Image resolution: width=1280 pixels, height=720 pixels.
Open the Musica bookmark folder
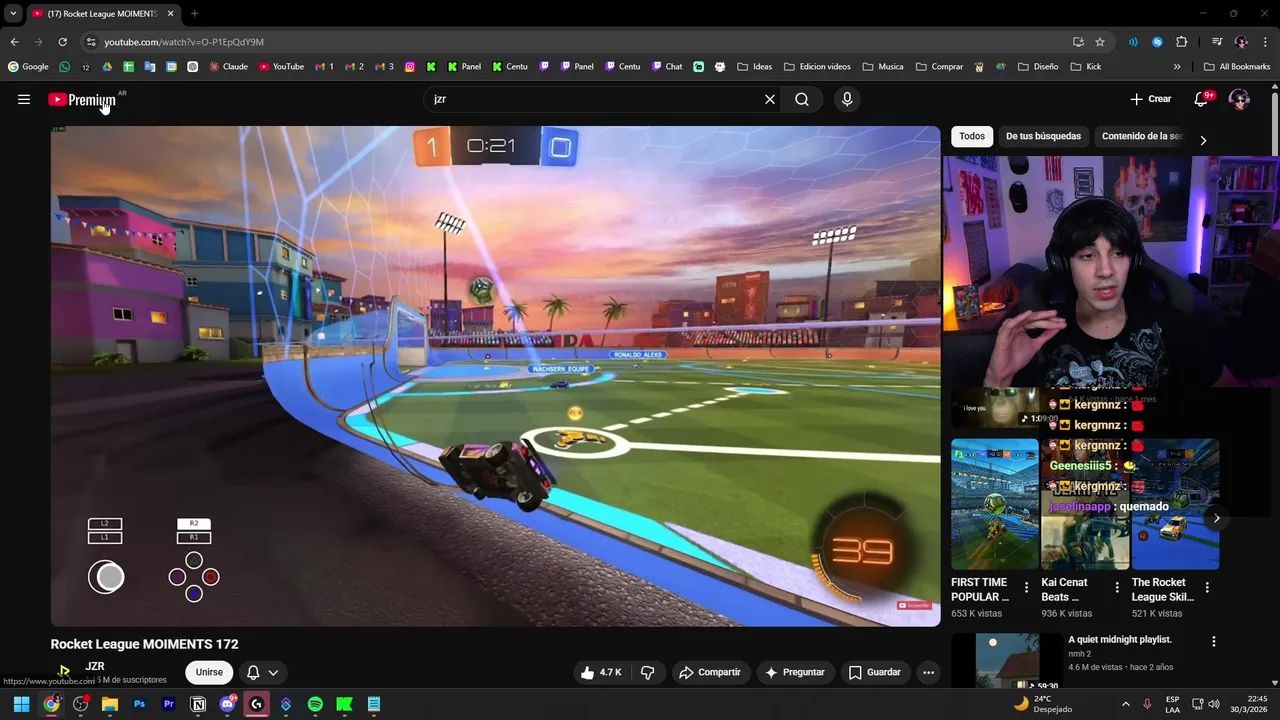pyautogui.click(x=883, y=67)
